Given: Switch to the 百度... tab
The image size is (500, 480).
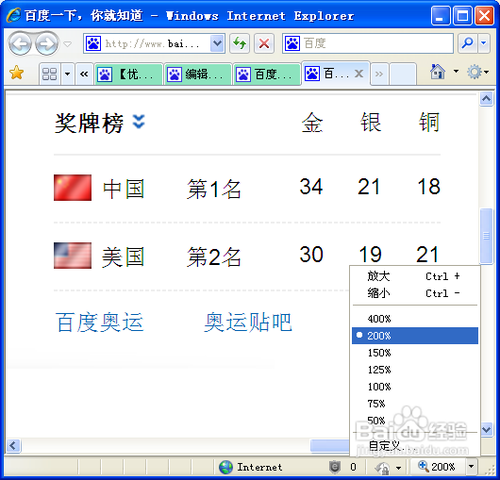Looking at the screenshot, I should point(267,74).
